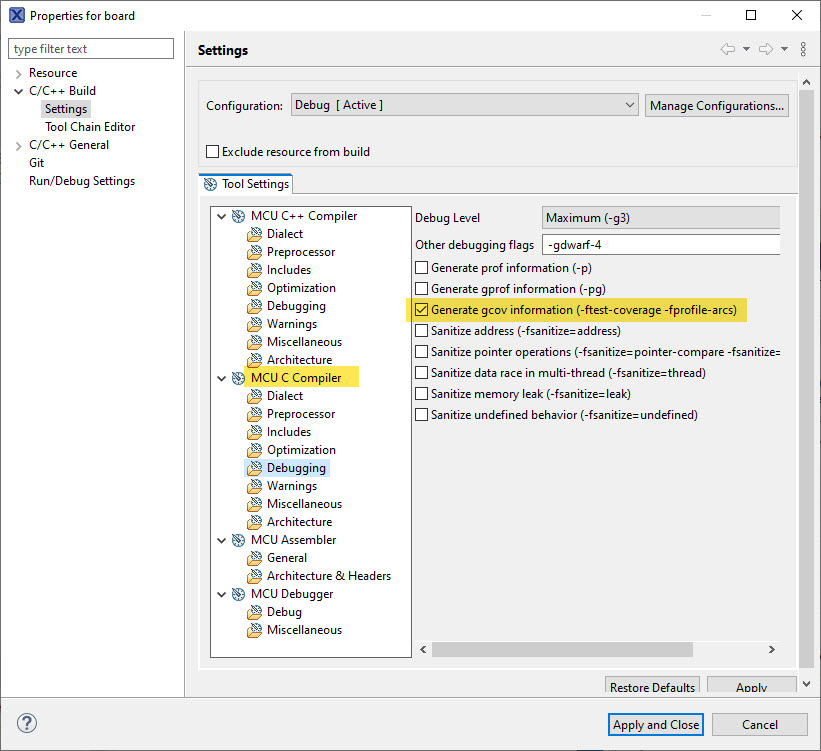Viewport: 821px width, 751px height.
Task: Click the Optimization icon under MCU C Compiler
Action: pos(255,450)
